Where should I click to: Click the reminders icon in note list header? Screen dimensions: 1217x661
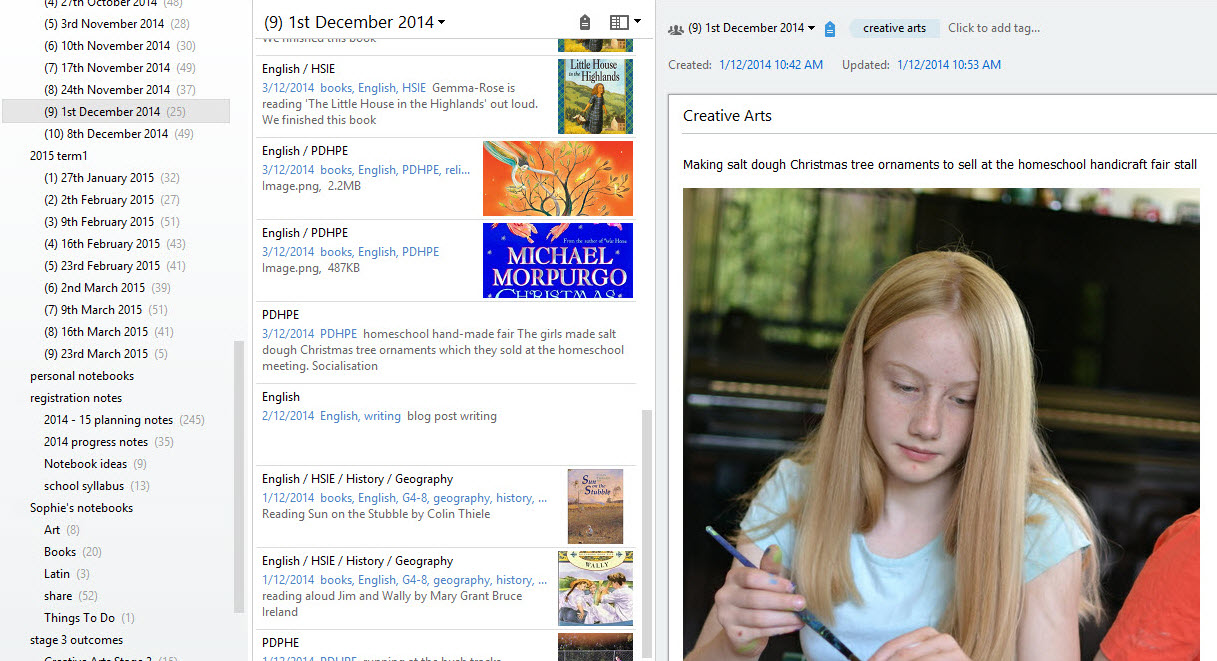click(585, 22)
